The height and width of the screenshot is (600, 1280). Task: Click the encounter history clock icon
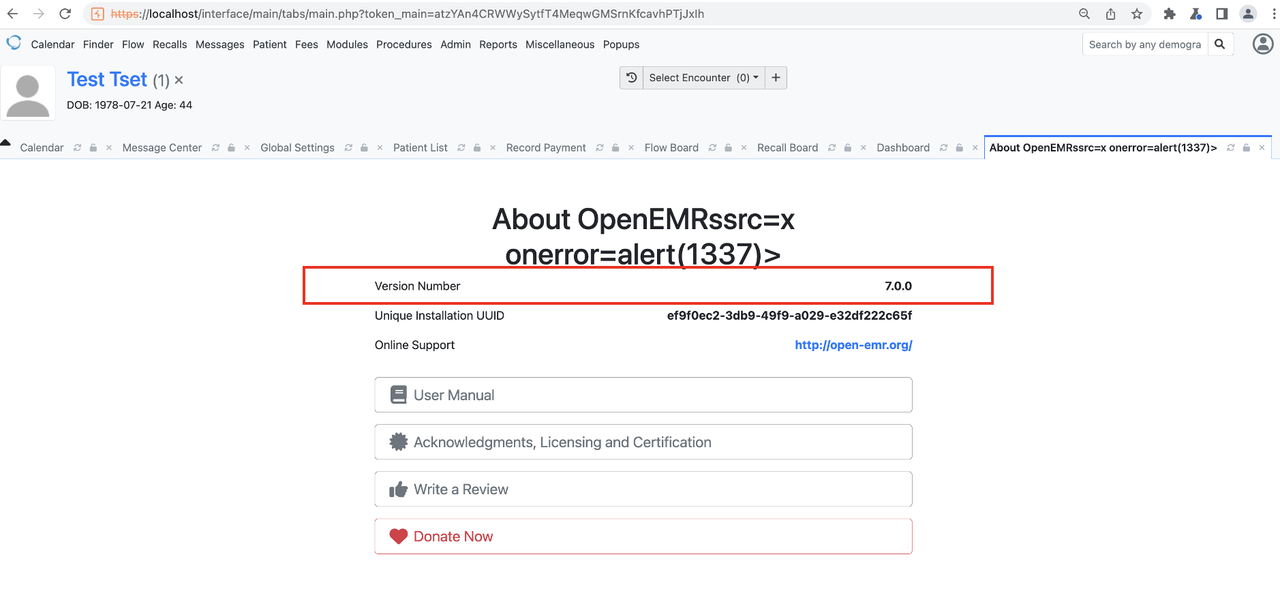631,77
